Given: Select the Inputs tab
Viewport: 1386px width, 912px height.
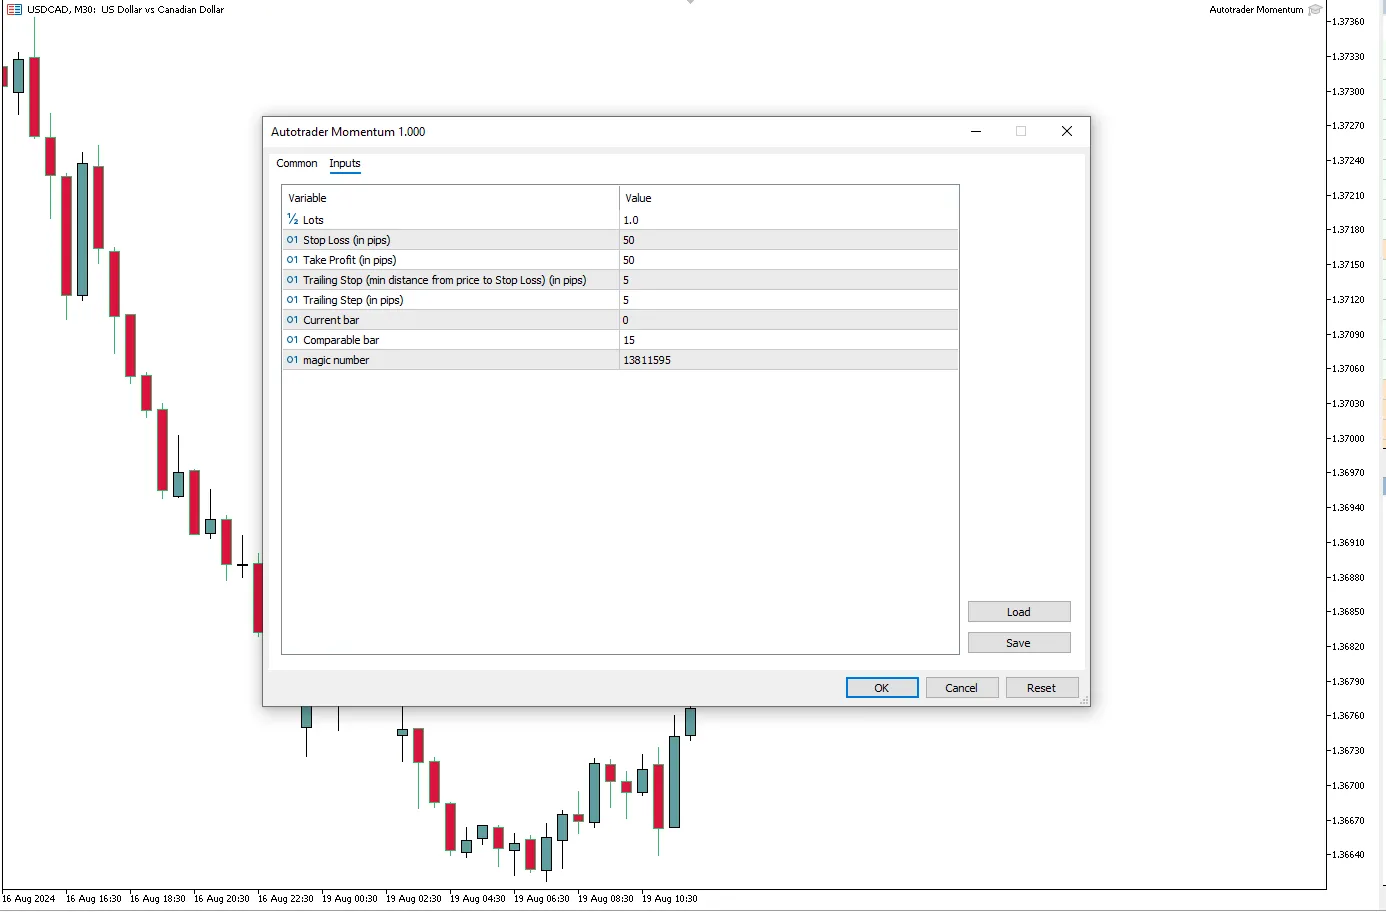Looking at the screenshot, I should [345, 163].
